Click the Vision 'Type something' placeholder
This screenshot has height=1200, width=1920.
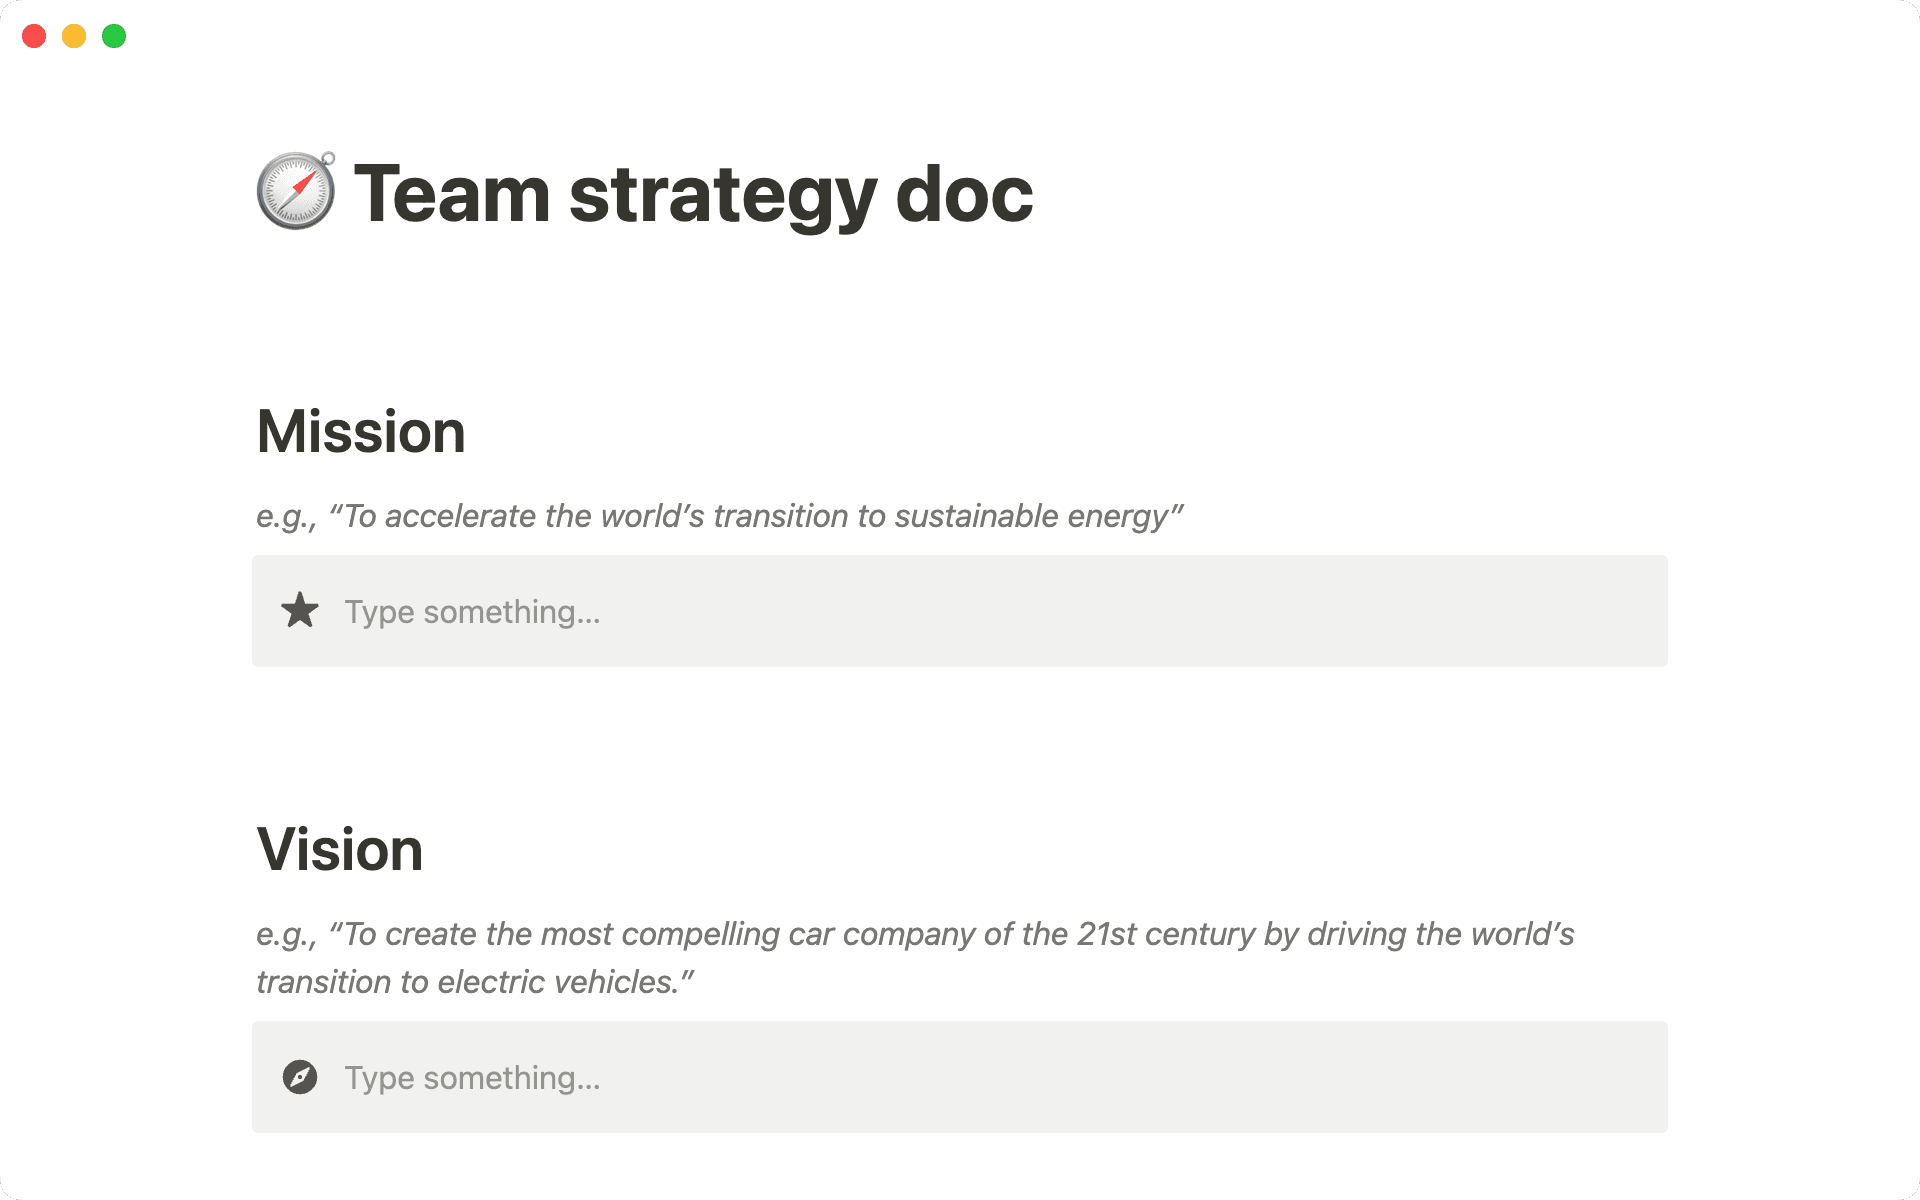(472, 1077)
